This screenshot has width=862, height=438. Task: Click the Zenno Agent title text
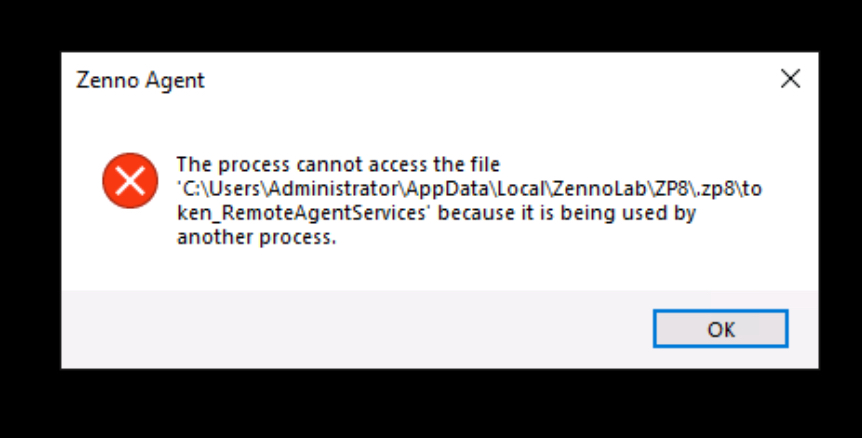point(140,80)
